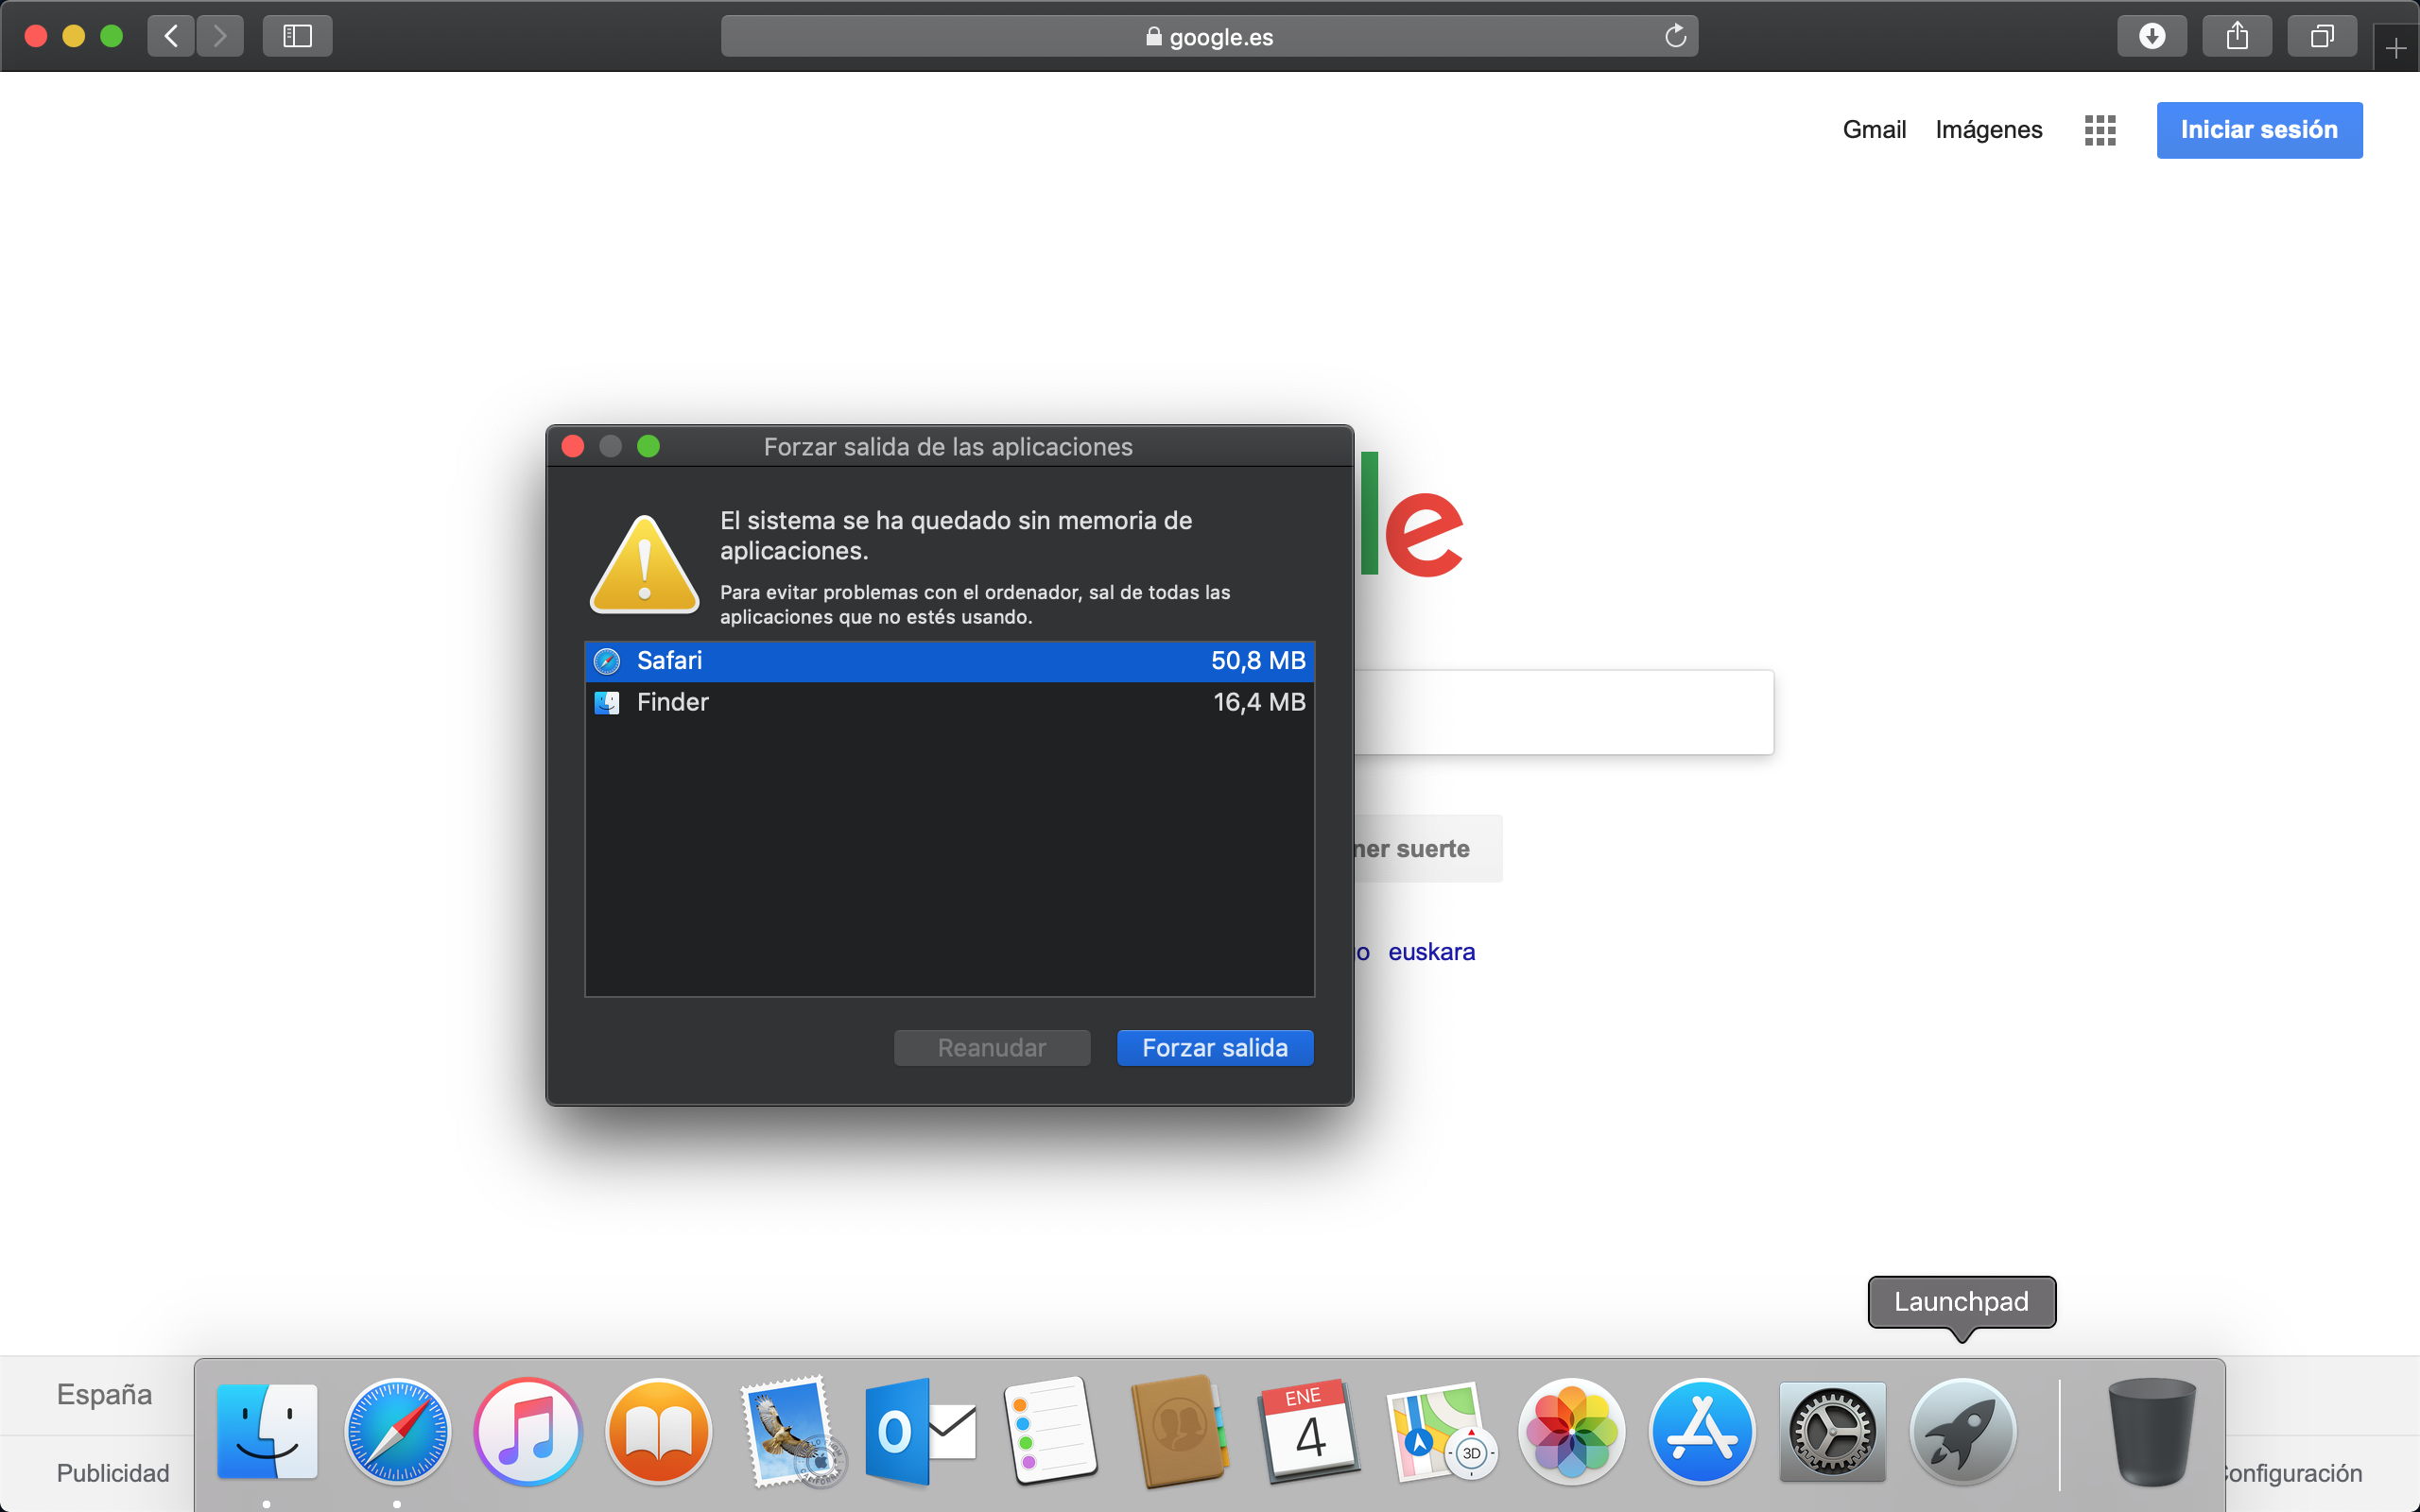Open Launchpad from the dock
This screenshot has height=1512, width=2420.
[x=1962, y=1432]
